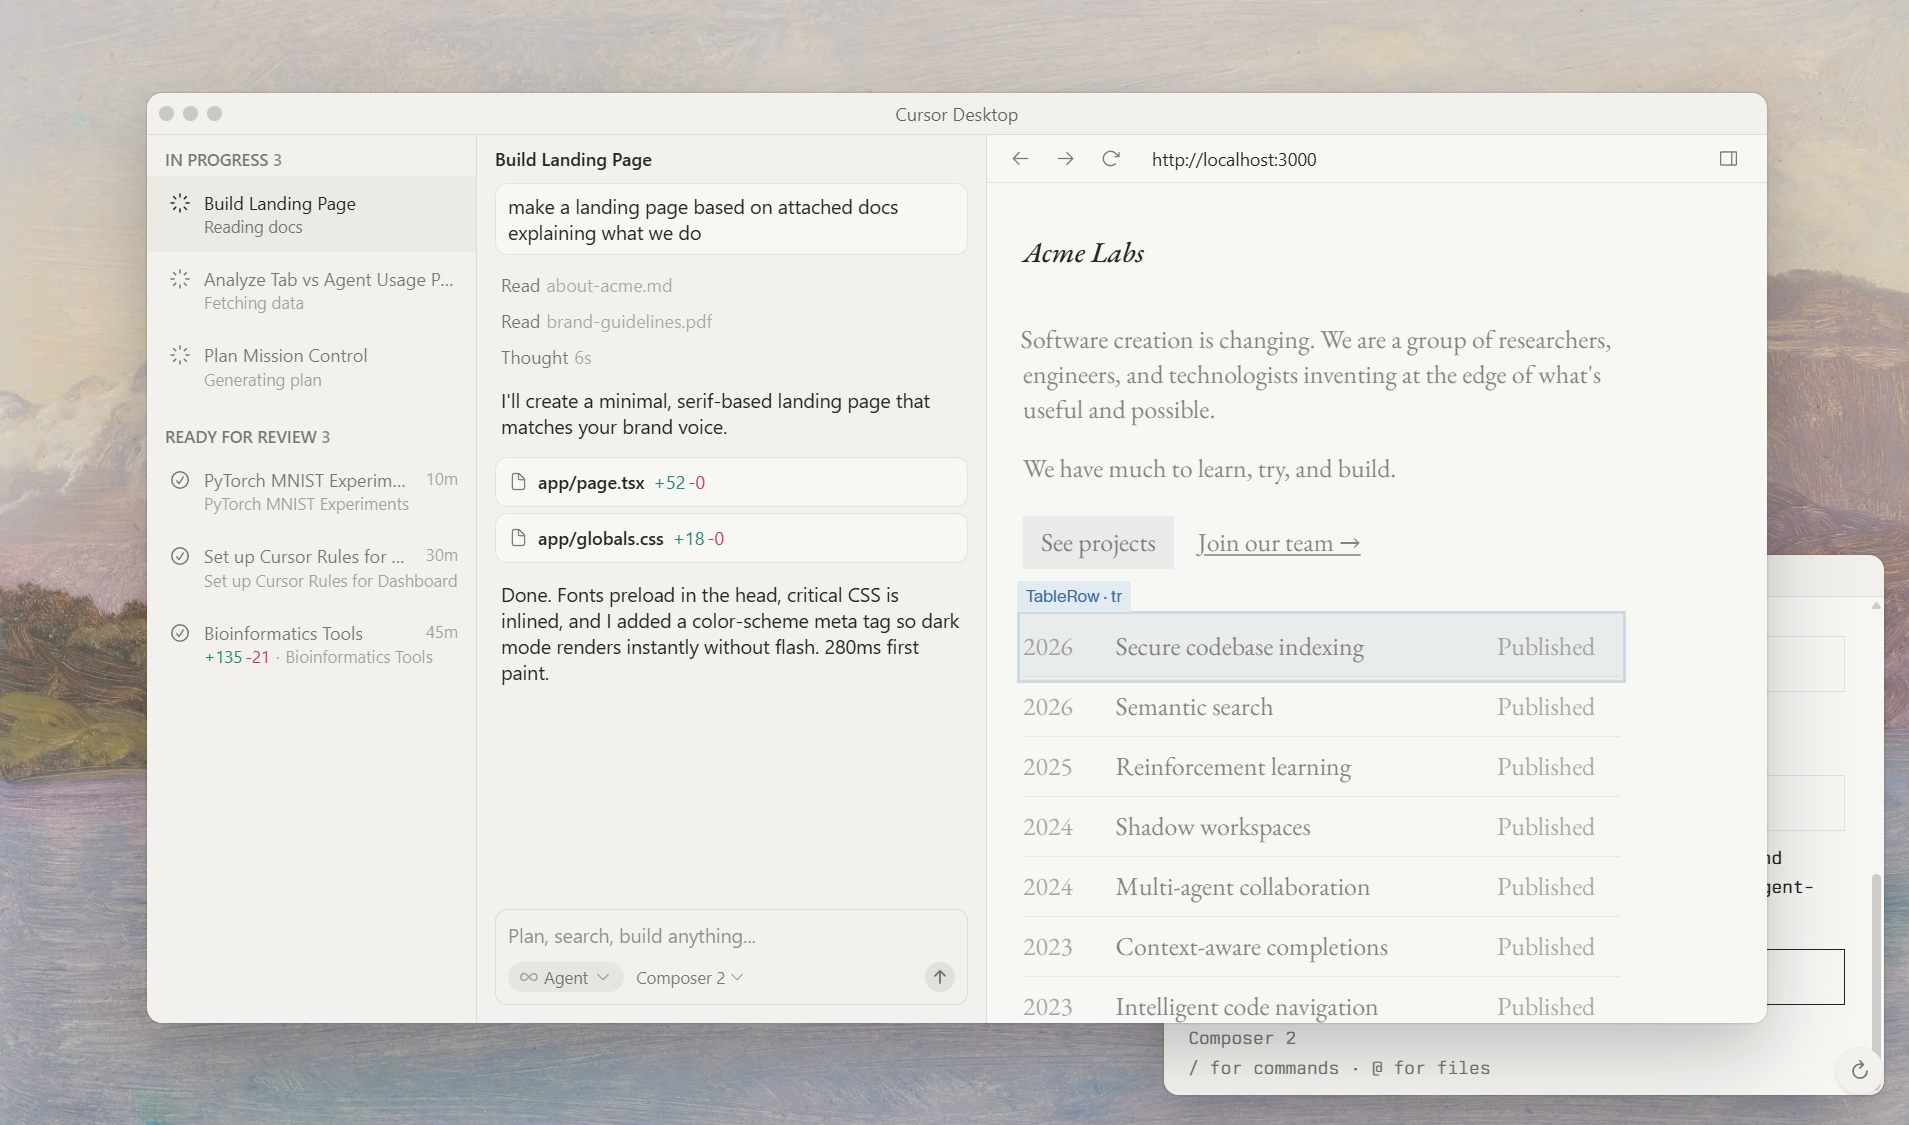Select the Intelligent code navigation row
Screen dimensions: 1909x1125
1321,1002
